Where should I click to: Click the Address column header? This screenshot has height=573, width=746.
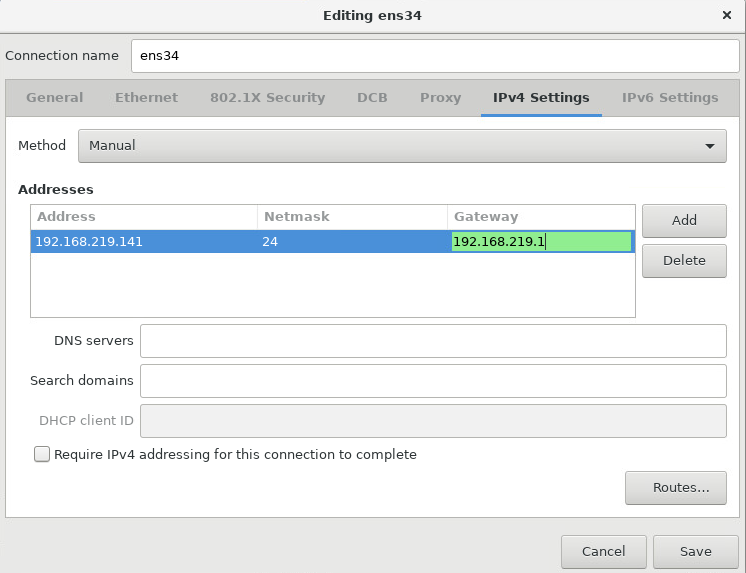click(144, 217)
